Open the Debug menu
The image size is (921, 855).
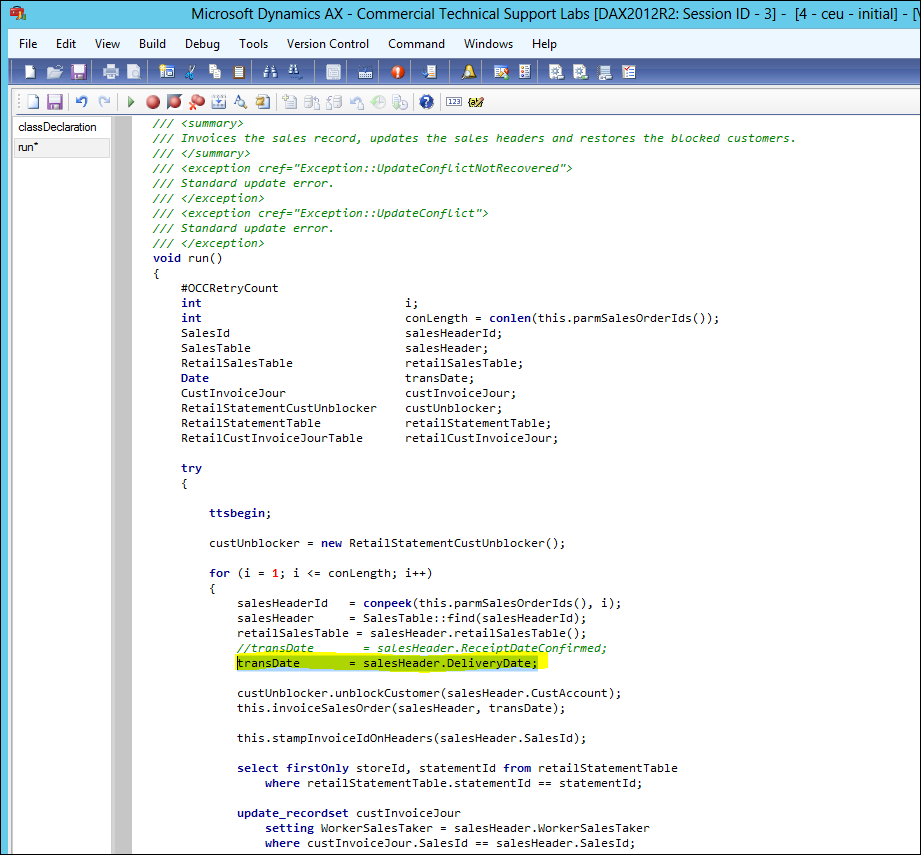[202, 44]
